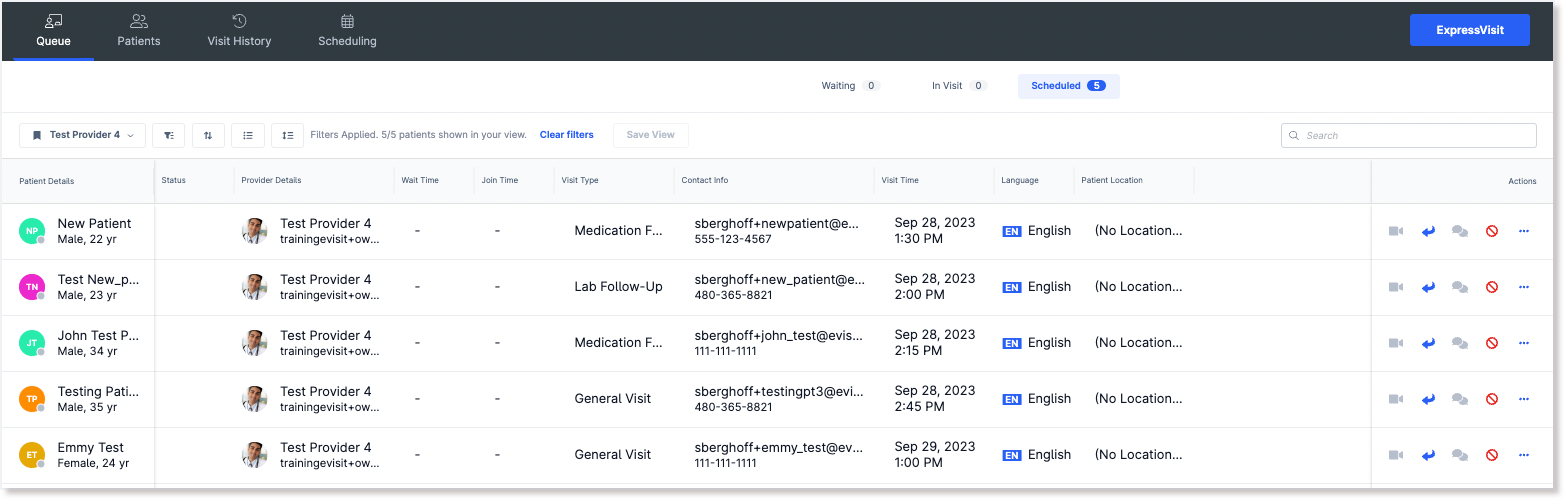Open the Visit History tab

point(239,31)
